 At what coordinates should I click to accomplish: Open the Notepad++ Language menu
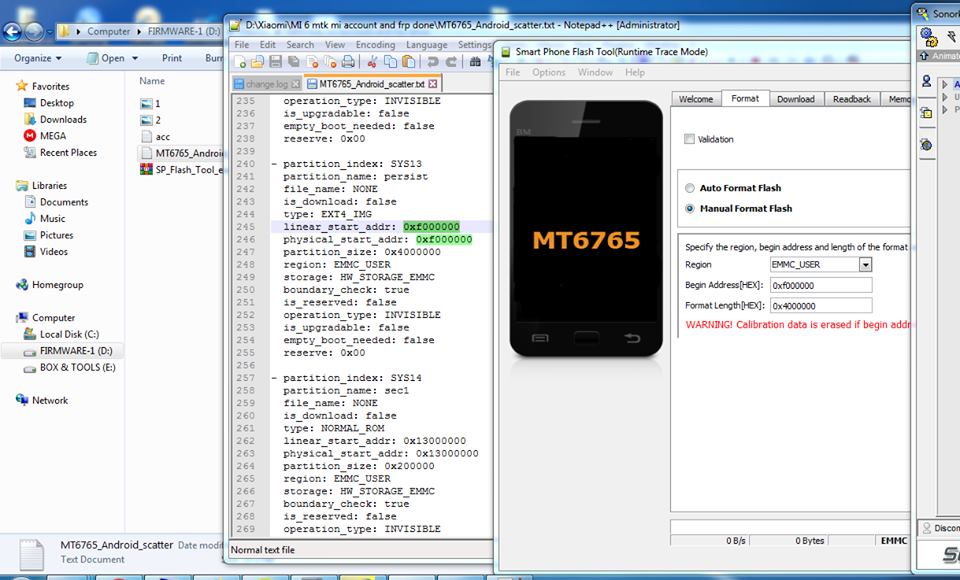[x=427, y=45]
